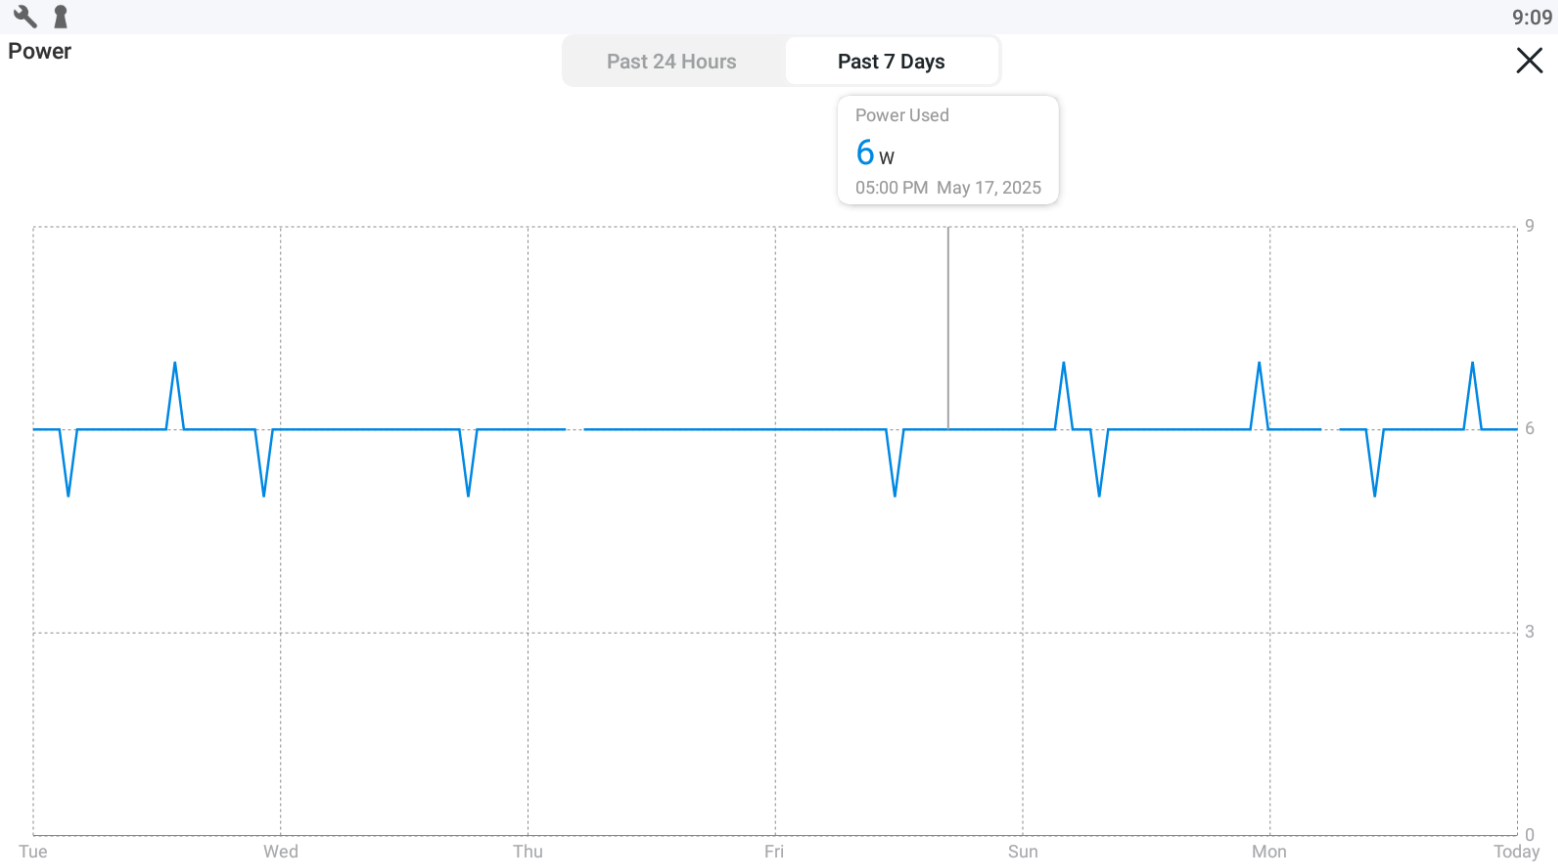Click the vertical gray selection marker line
The height and width of the screenshot is (868, 1558).
click(948, 328)
